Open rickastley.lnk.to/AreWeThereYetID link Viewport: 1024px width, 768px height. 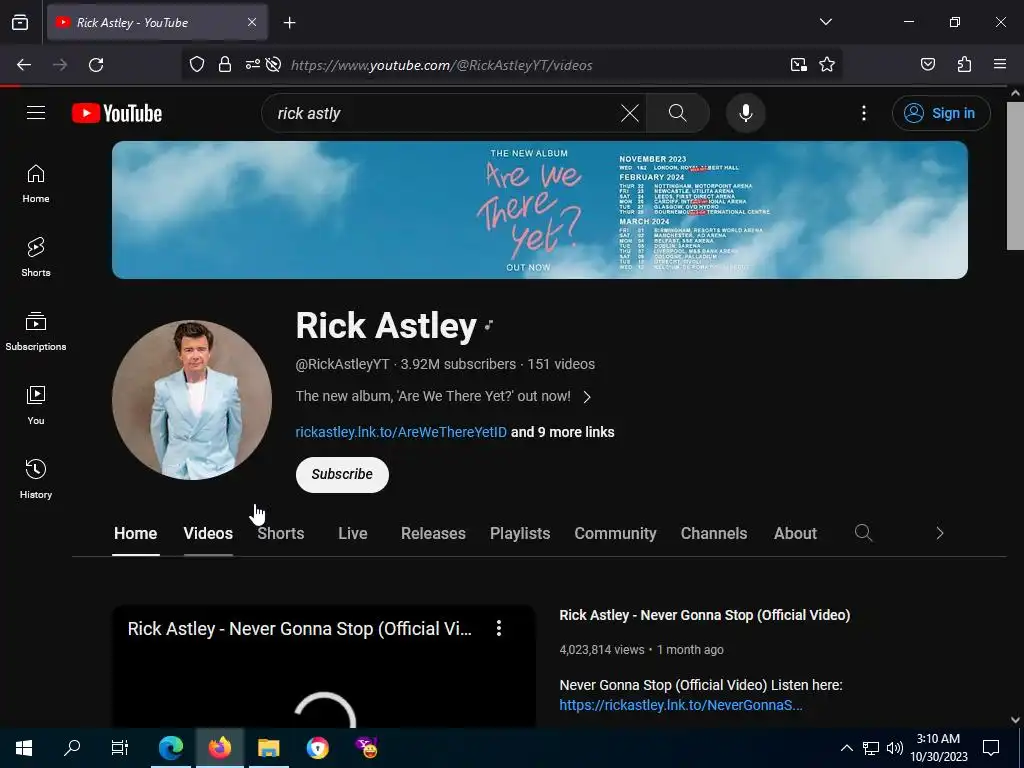(401, 432)
